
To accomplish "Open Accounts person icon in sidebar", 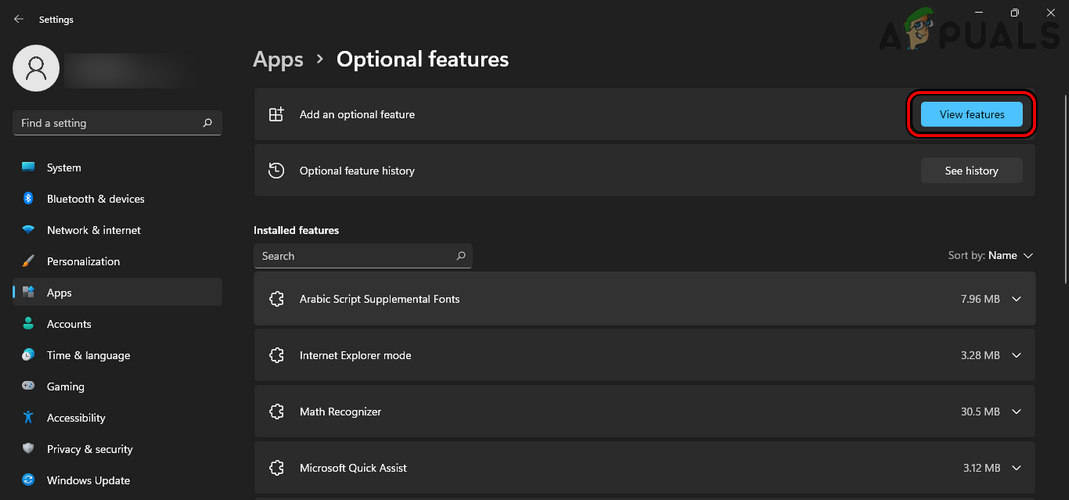I will click(28, 324).
